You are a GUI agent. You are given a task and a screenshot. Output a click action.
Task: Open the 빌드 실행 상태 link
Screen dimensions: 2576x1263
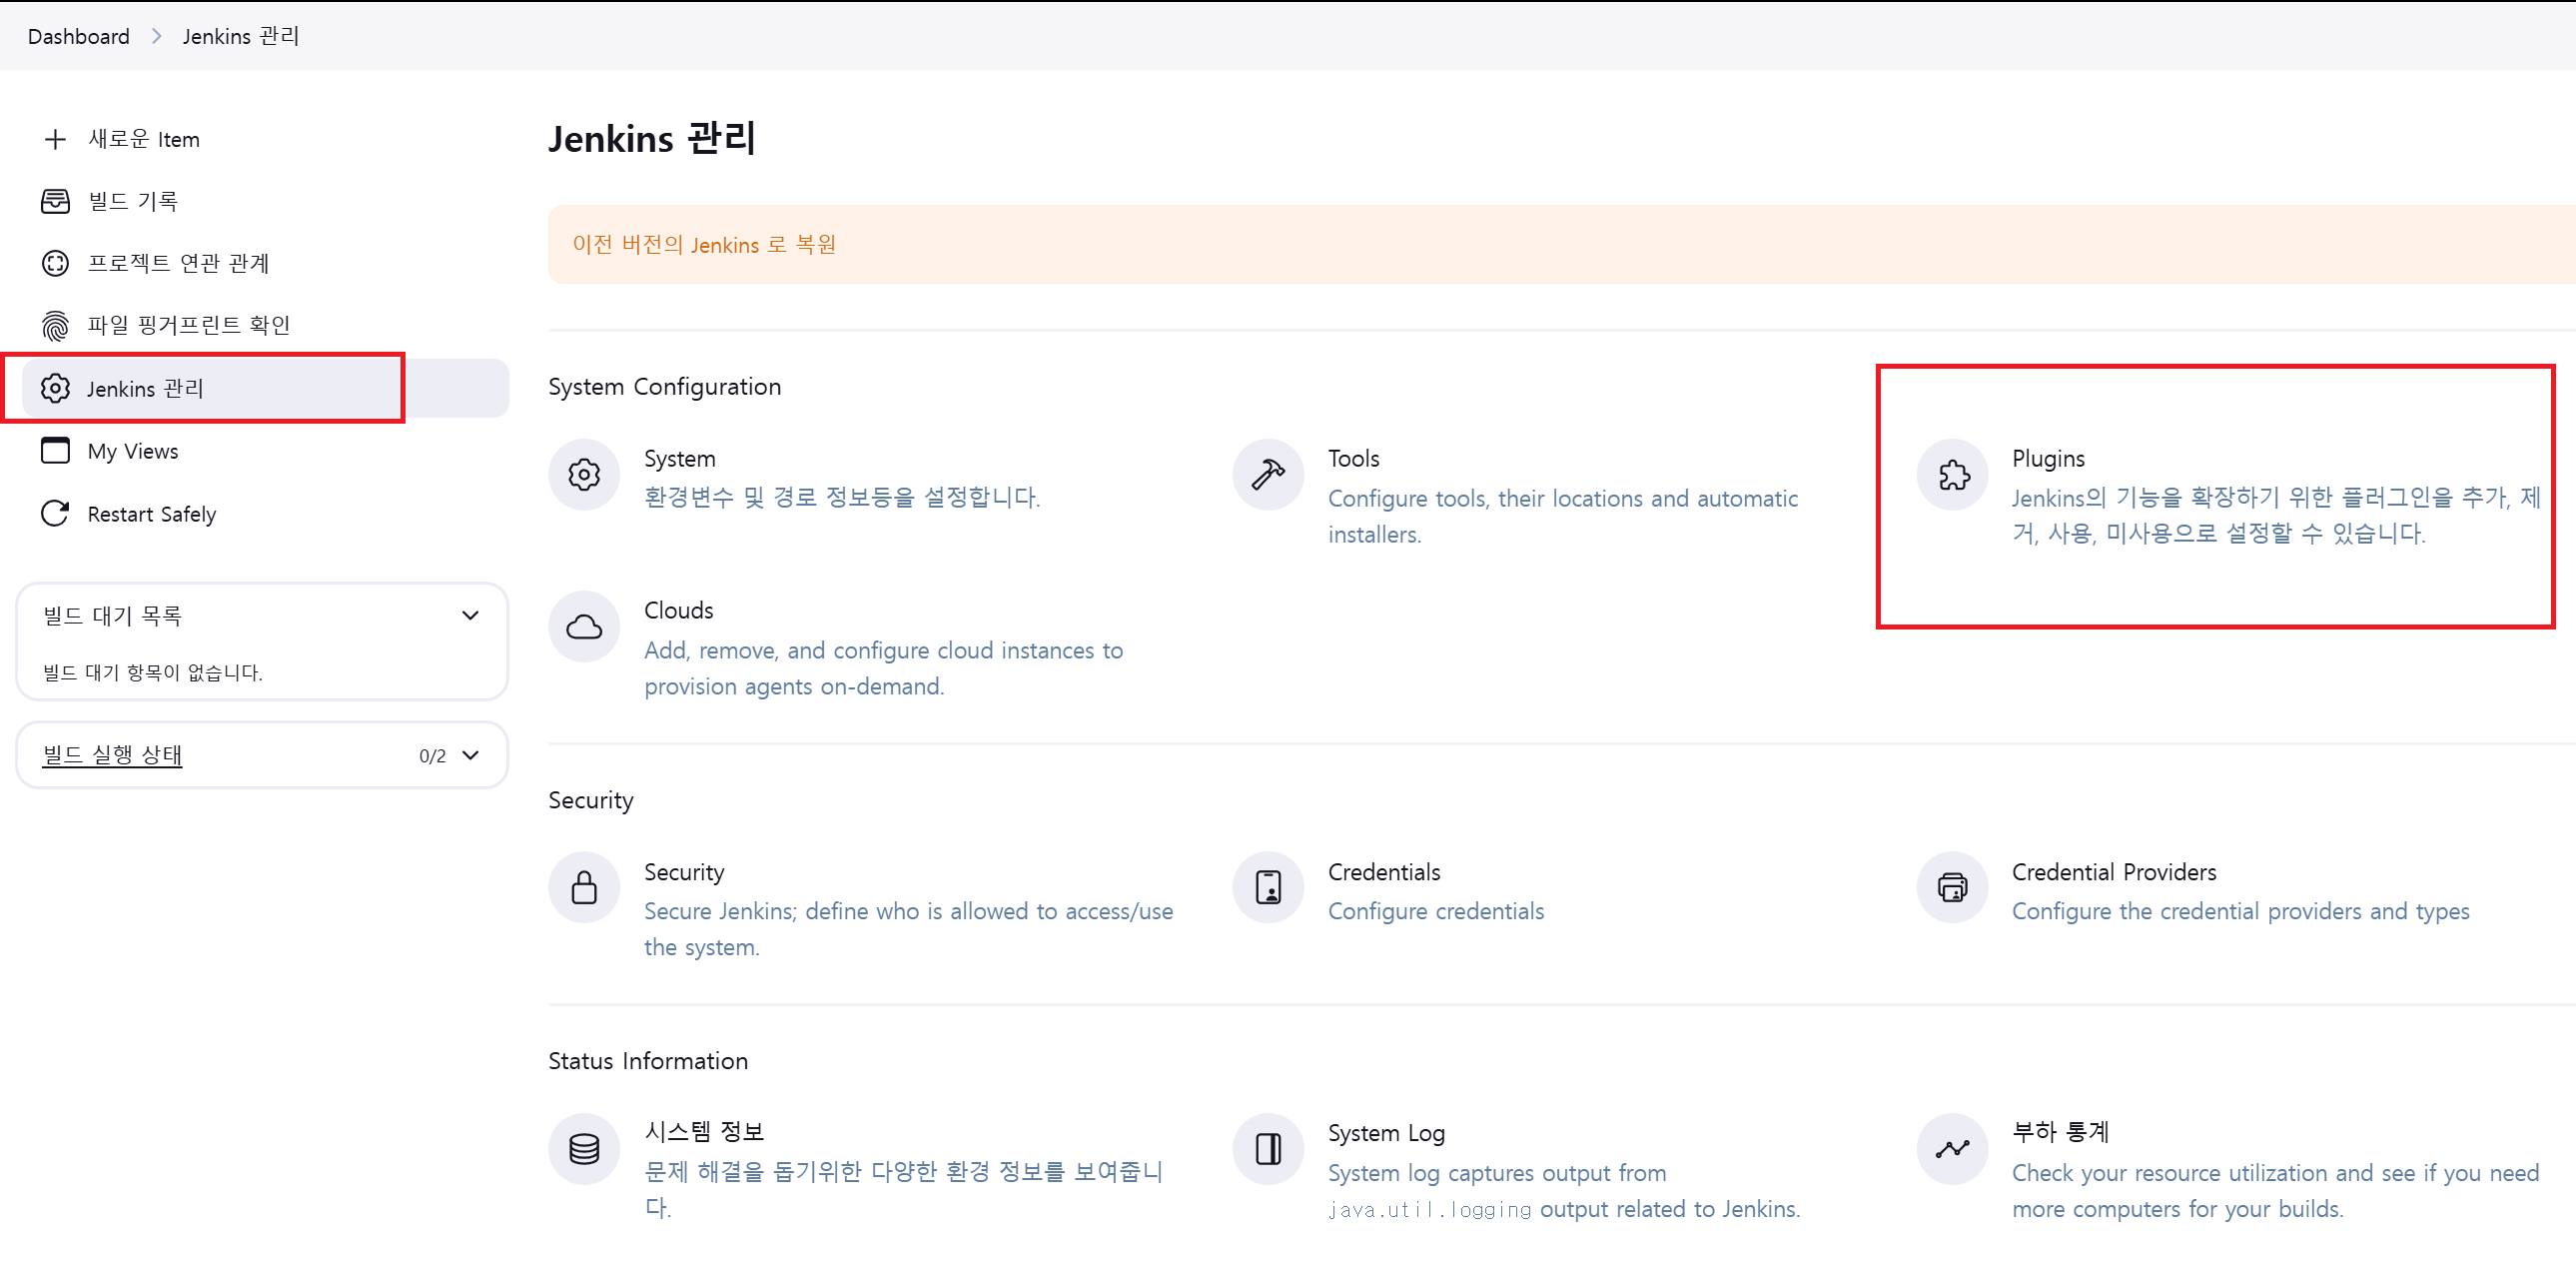click(x=112, y=755)
